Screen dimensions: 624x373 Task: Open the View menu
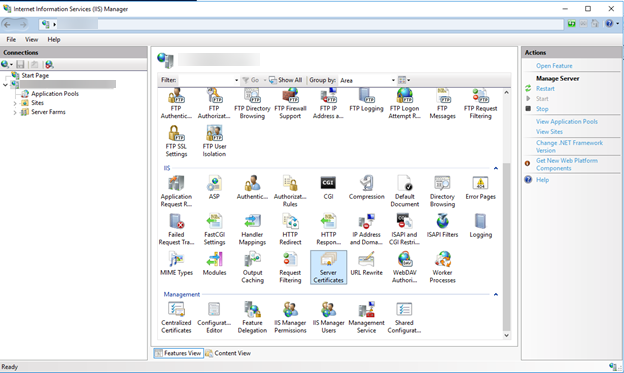tap(31, 39)
